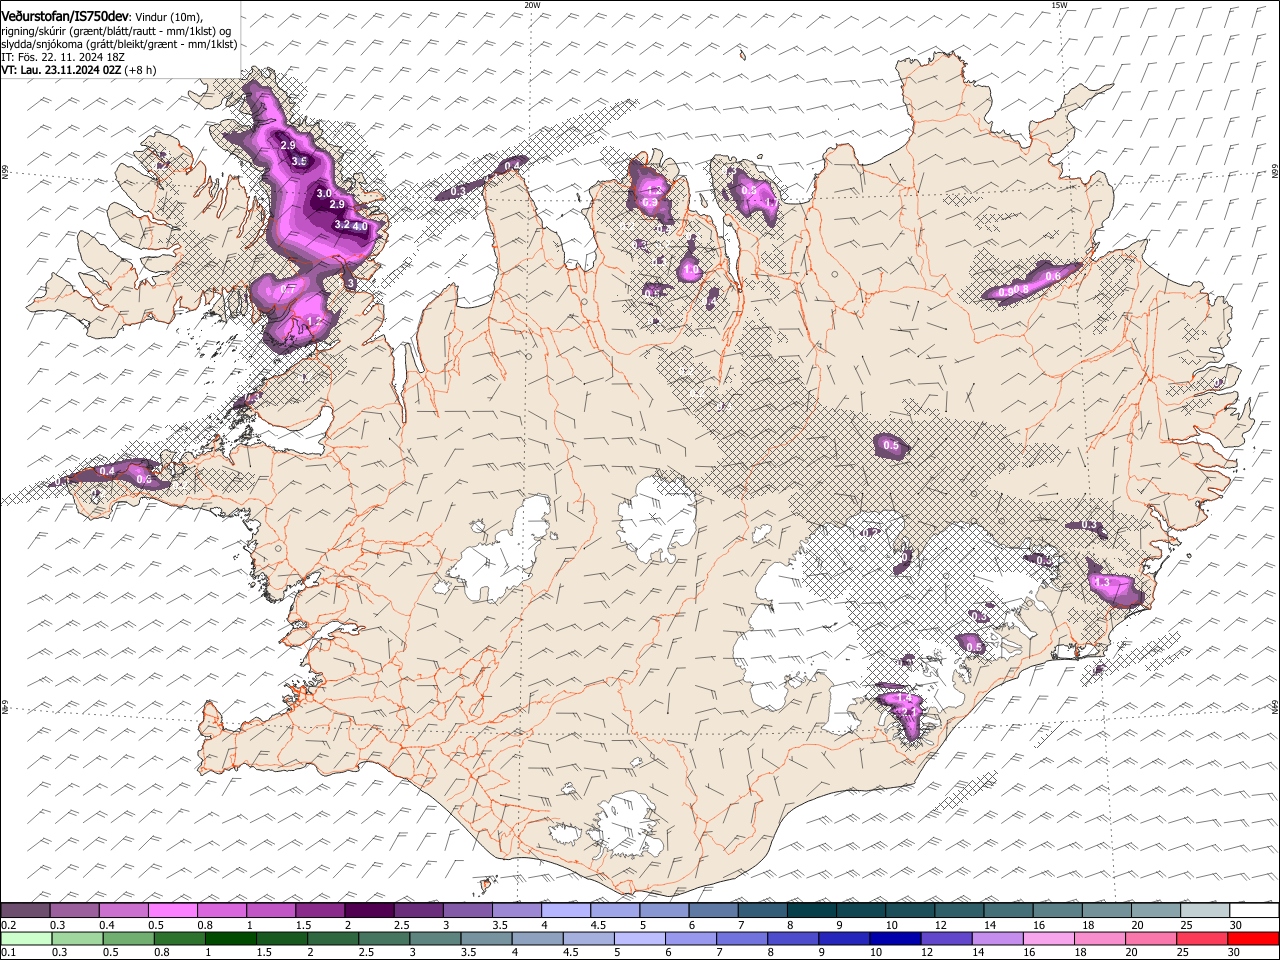The height and width of the screenshot is (960, 1280).
Task: Click the 1.3 precipitation value on the east coast
Action: click(1102, 582)
